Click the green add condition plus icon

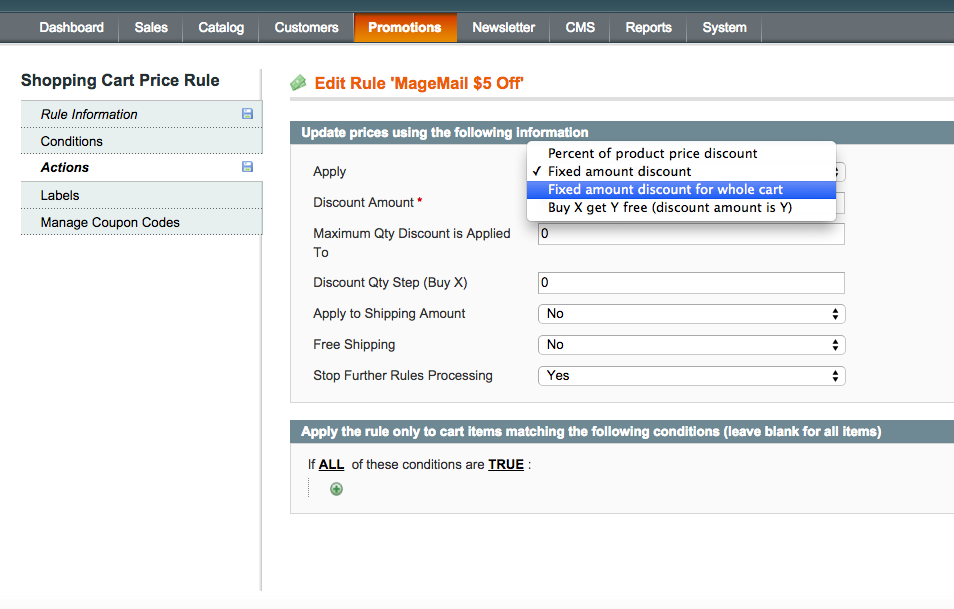[x=336, y=489]
